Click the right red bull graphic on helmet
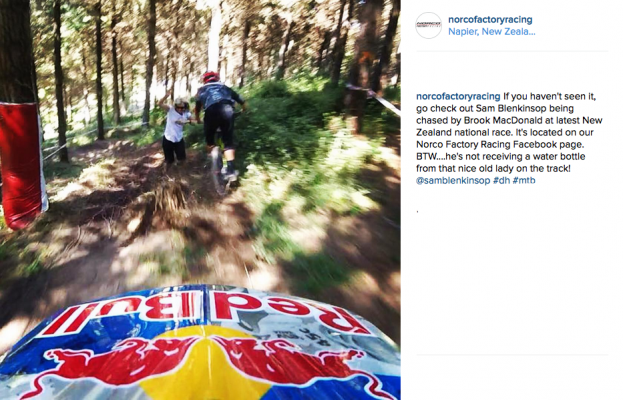Viewport: 623px width, 400px height. 294,363
